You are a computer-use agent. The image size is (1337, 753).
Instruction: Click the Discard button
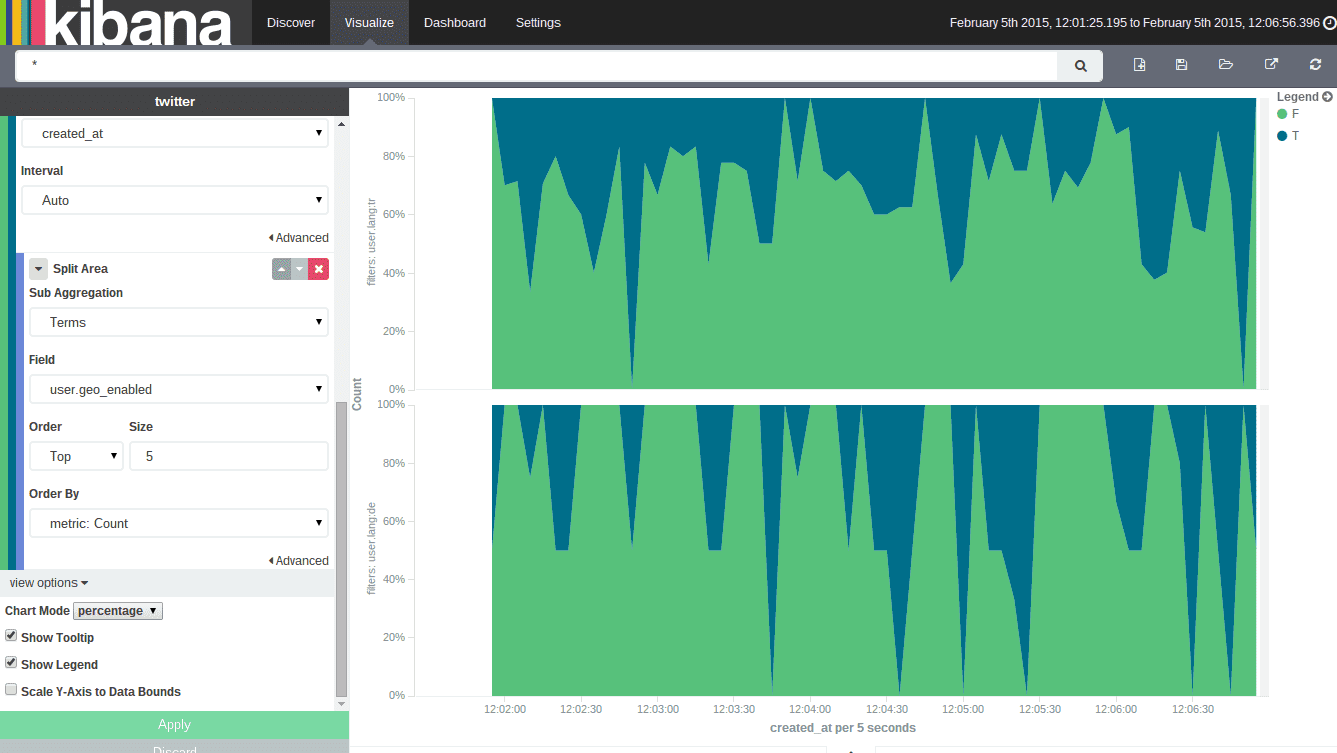point(174,747)
